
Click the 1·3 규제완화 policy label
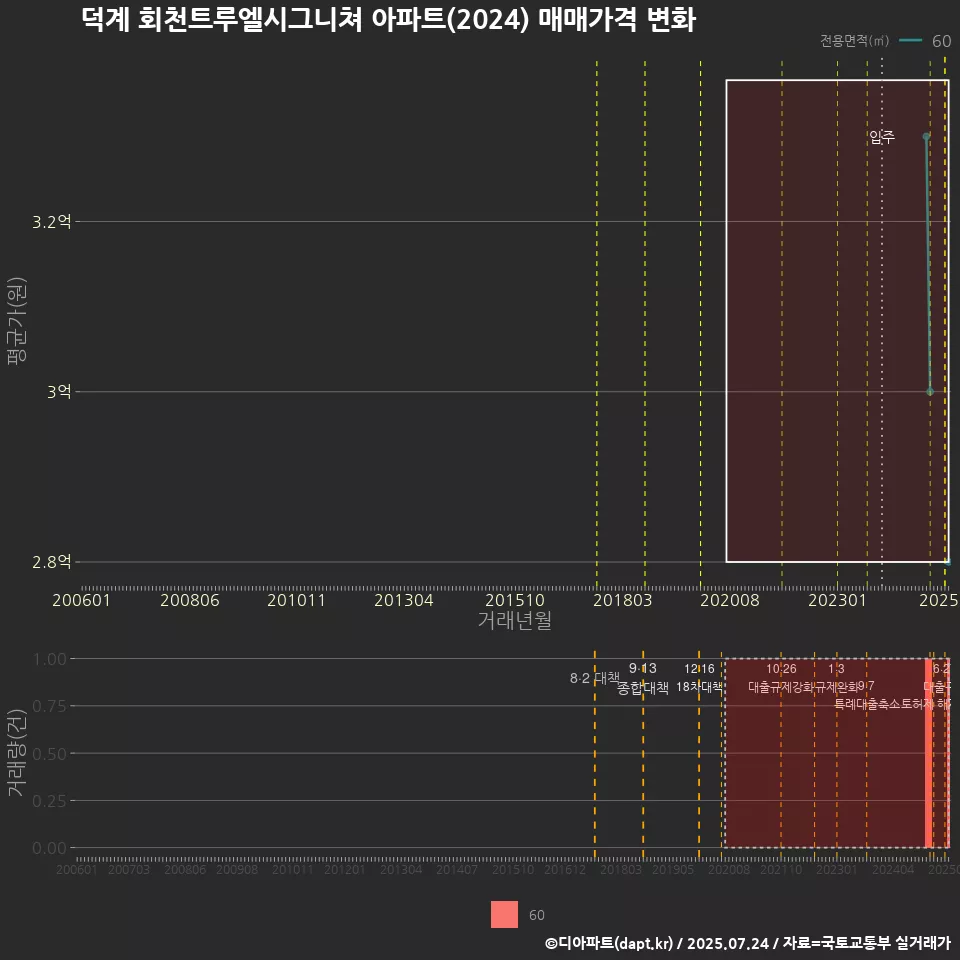pos(836,678)
